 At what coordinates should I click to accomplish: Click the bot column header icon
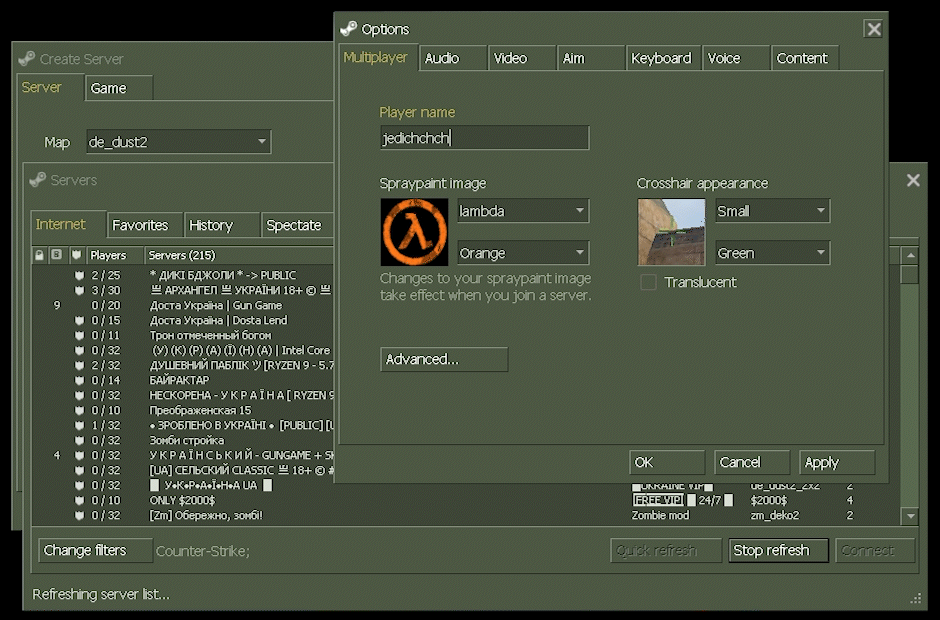(x=56, y=255)
